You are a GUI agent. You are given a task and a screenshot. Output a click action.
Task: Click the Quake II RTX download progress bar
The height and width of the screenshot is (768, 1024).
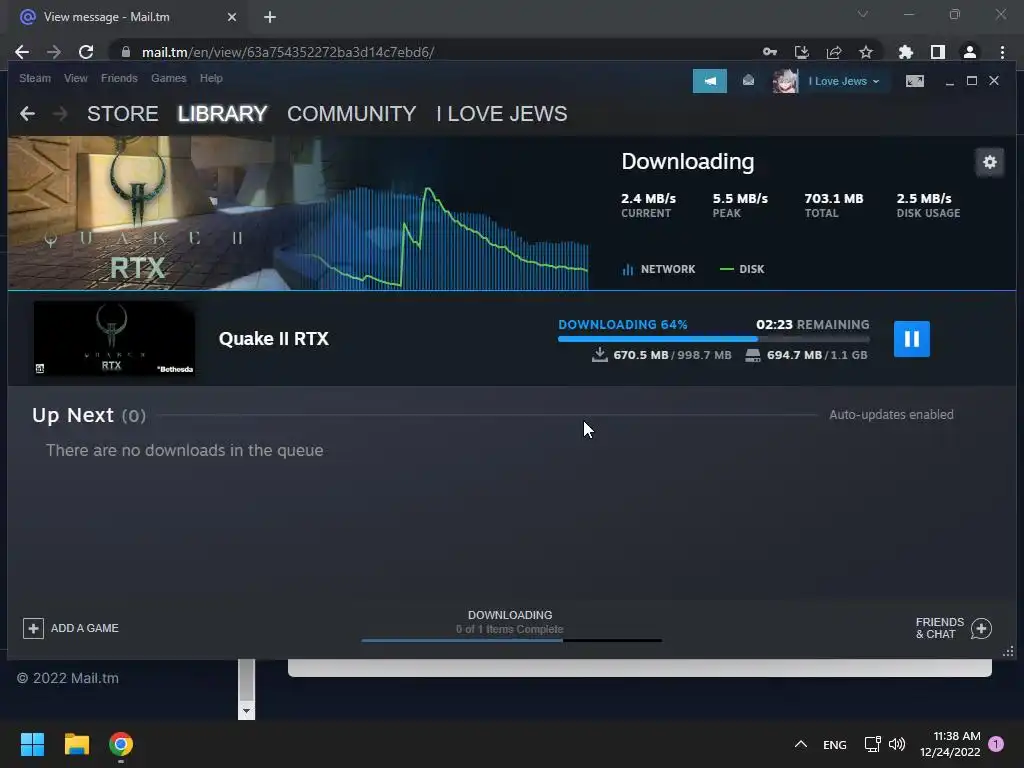coord(713,339)
